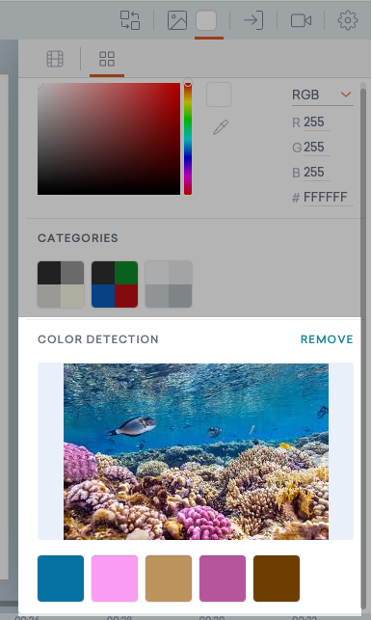Select the solid color background tab
Viewport: 372px width, 620px height.
point(206,20)
